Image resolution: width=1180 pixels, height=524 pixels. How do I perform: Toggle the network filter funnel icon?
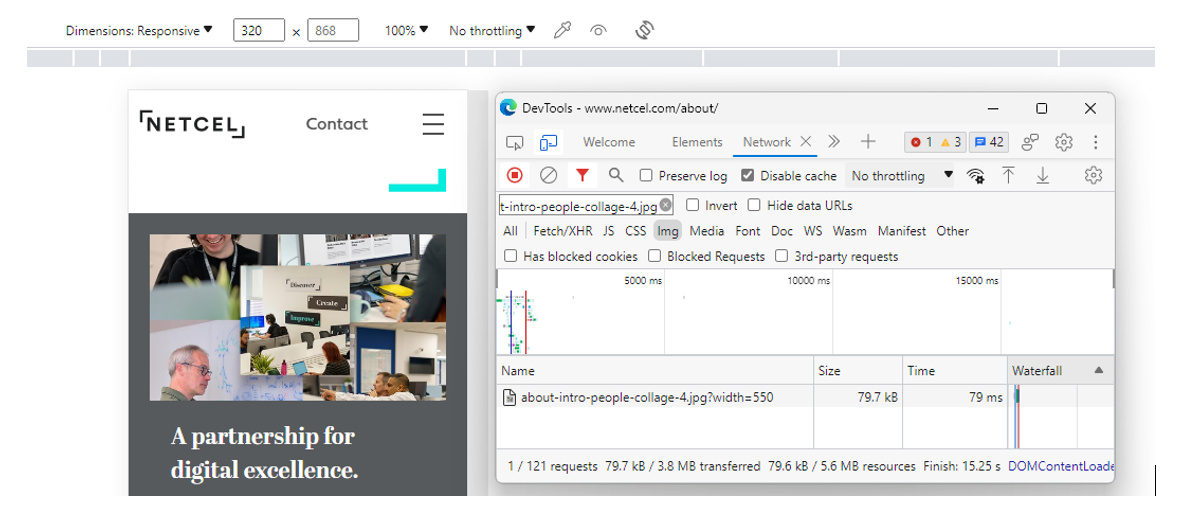coord(582,175)
